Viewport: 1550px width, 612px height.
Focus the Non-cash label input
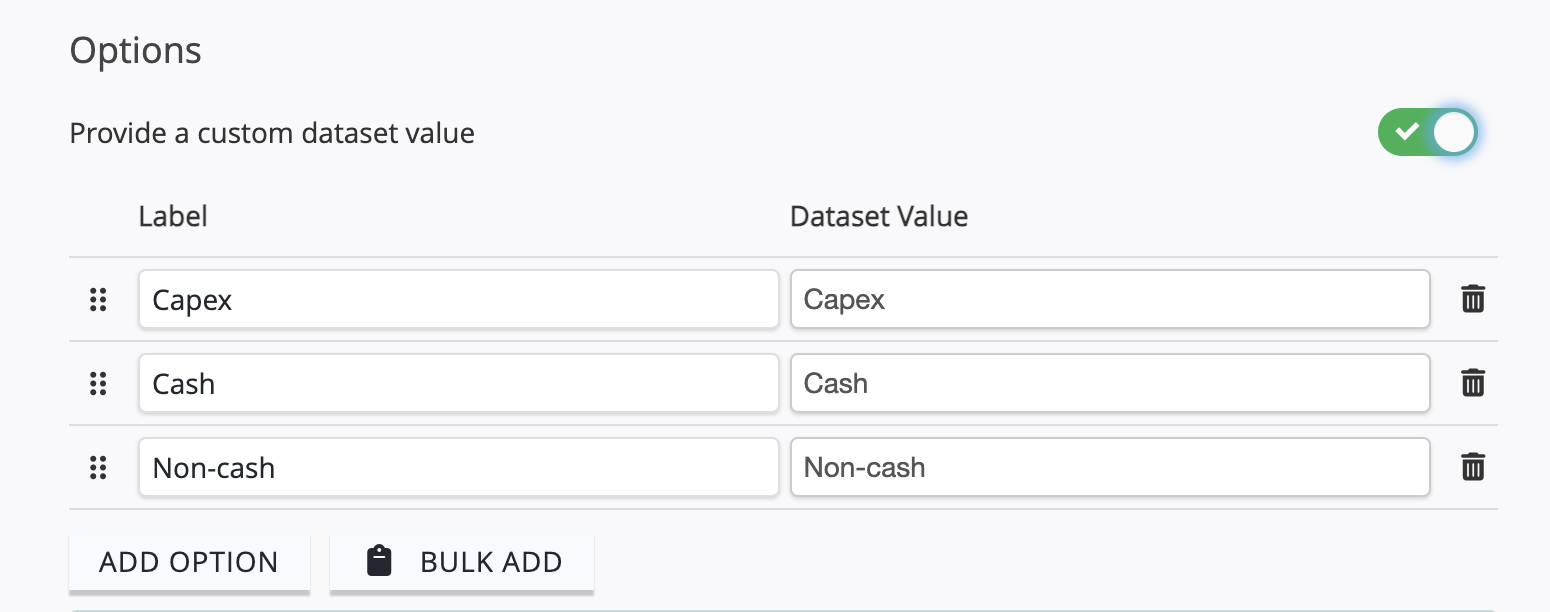coord(458,467)
